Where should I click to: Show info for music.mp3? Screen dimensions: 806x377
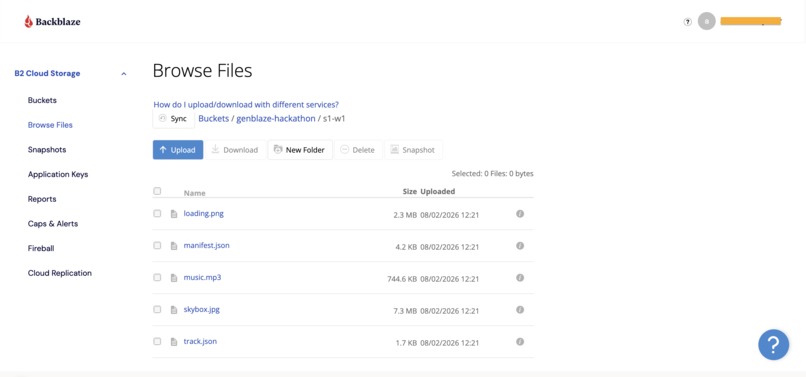[520, 278]
